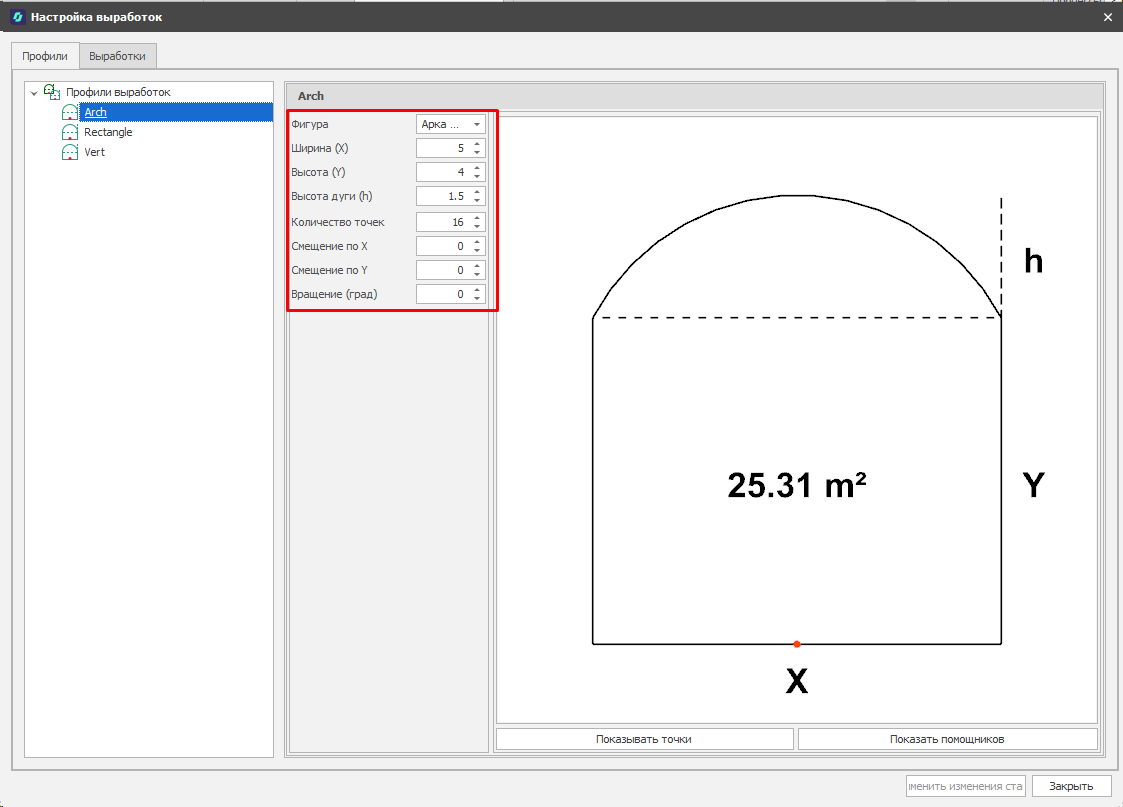This screenshot has height=807, width=1123.
Task: Click the red origin point in preview
Action: (796, 644)
